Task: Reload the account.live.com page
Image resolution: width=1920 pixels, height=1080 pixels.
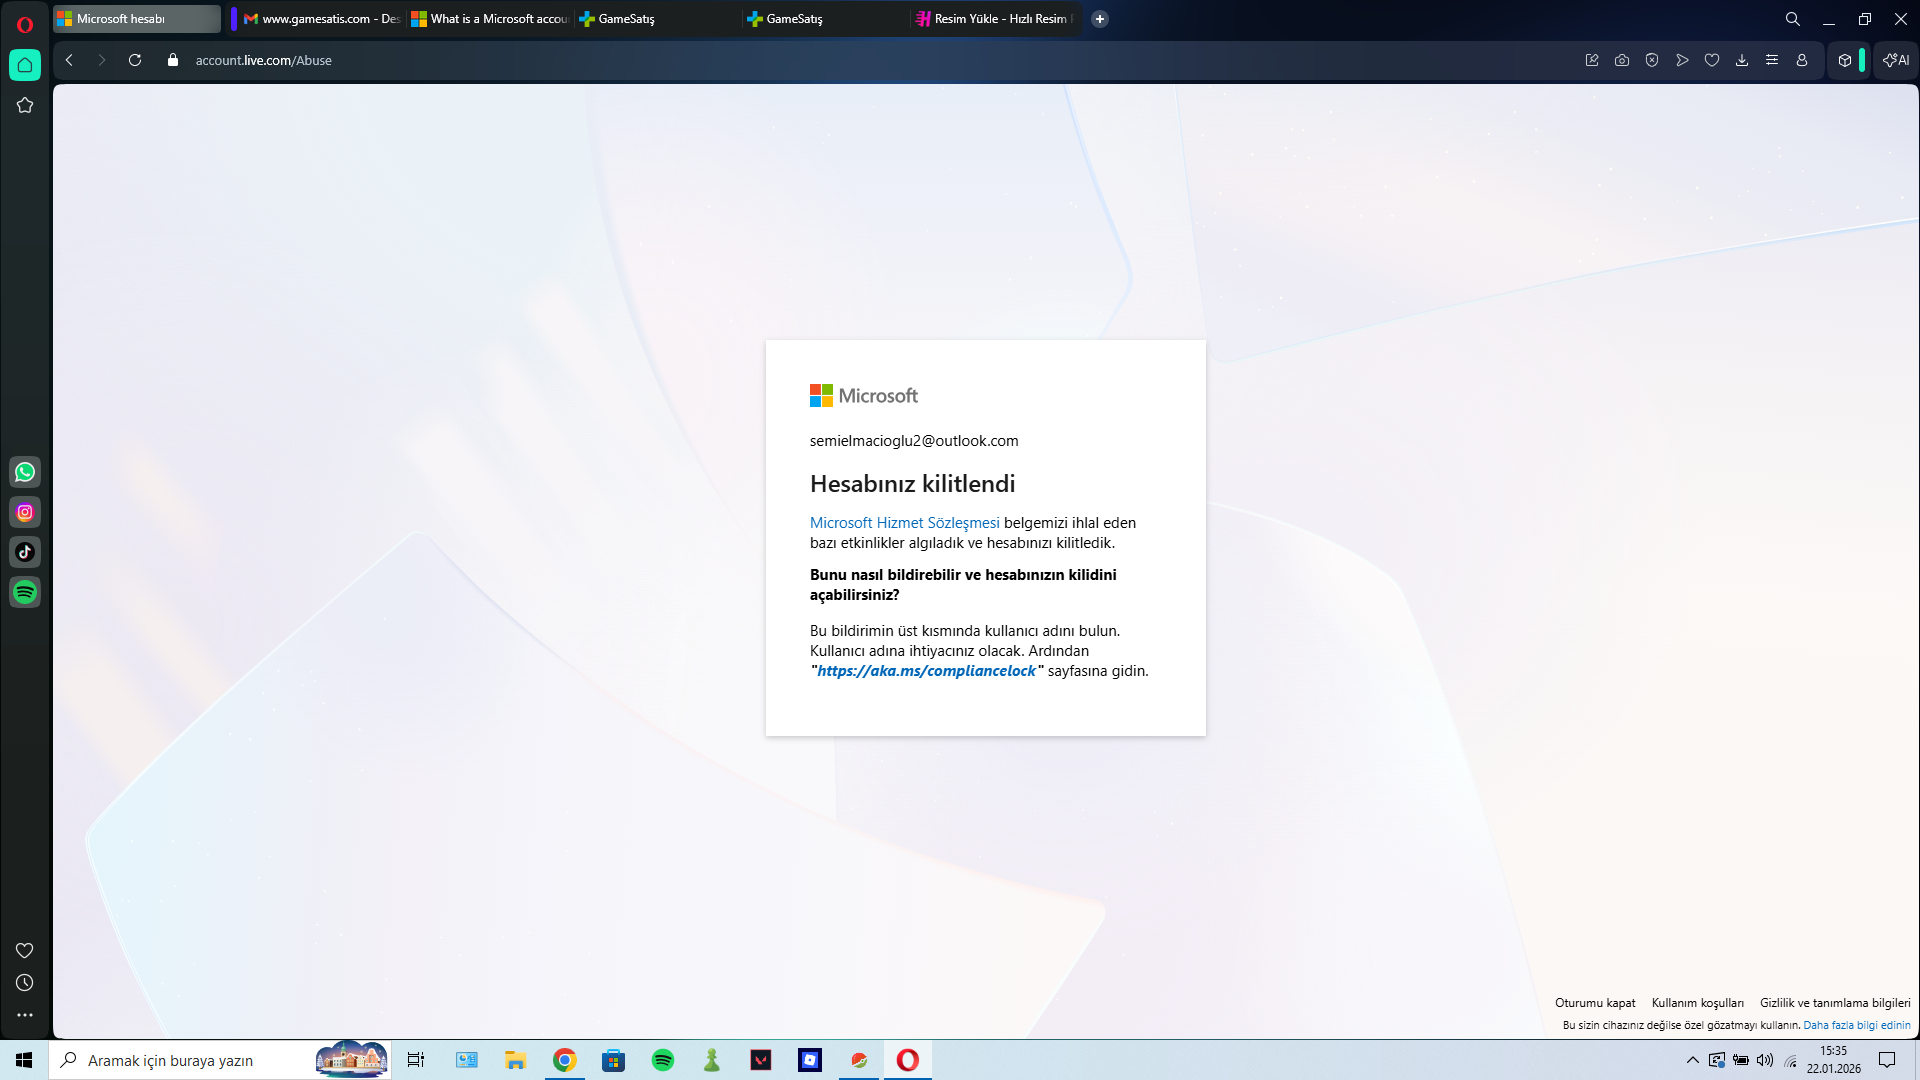Action: tap(135, 60)
